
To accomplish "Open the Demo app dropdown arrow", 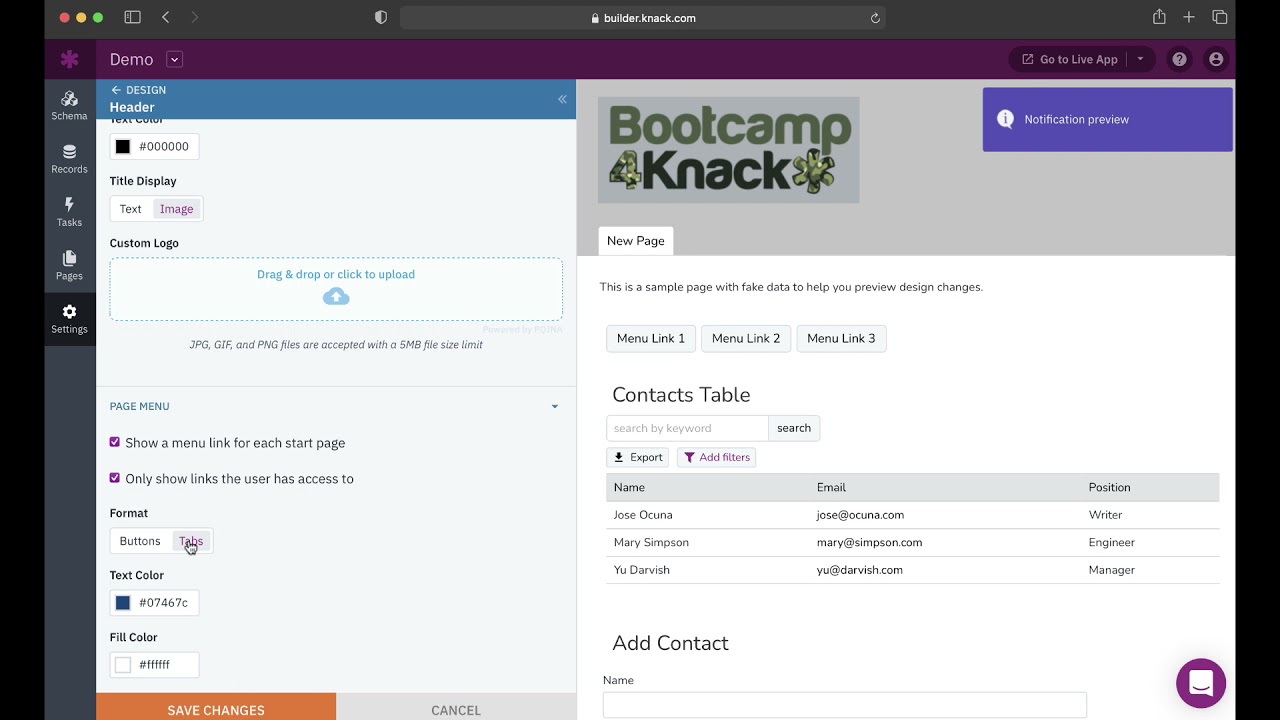I will (174, 59).
